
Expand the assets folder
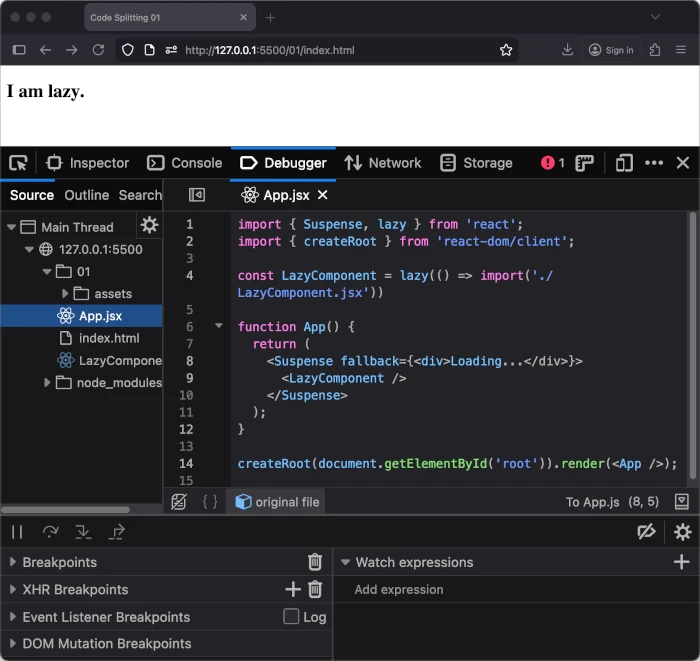pos(65,294)
